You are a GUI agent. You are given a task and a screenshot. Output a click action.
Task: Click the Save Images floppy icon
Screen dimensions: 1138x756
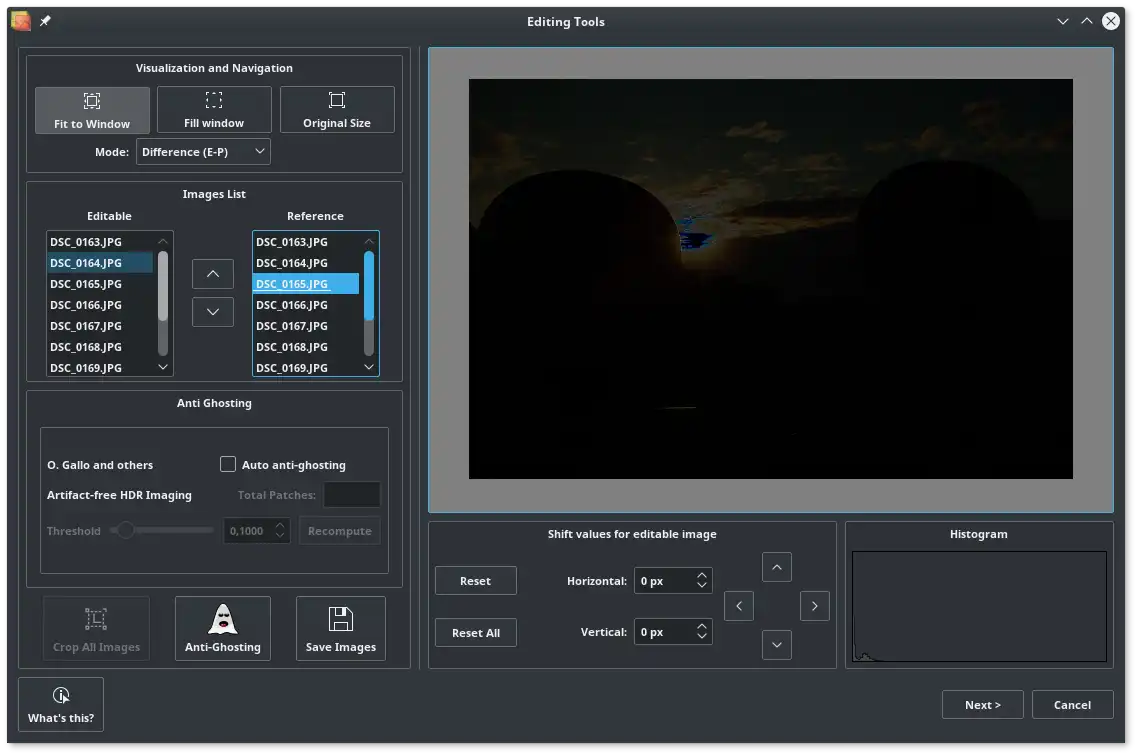341,620
